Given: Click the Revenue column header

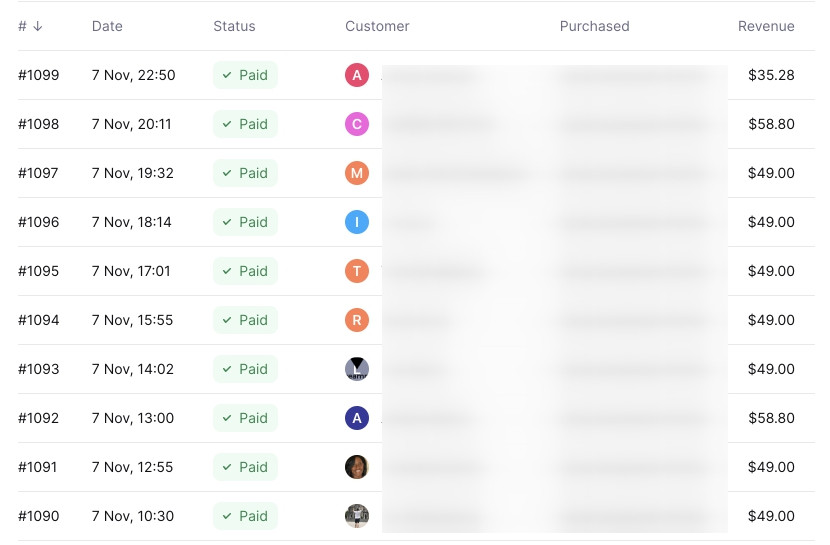Looking at the screenshot, I should tap(766, 26).
